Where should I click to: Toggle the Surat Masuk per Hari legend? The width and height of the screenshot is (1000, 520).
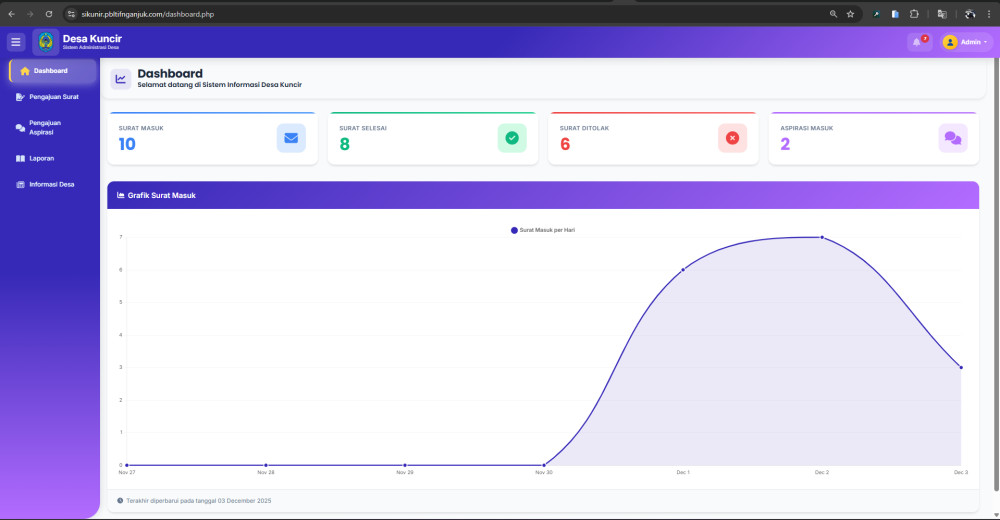[543, 230]
